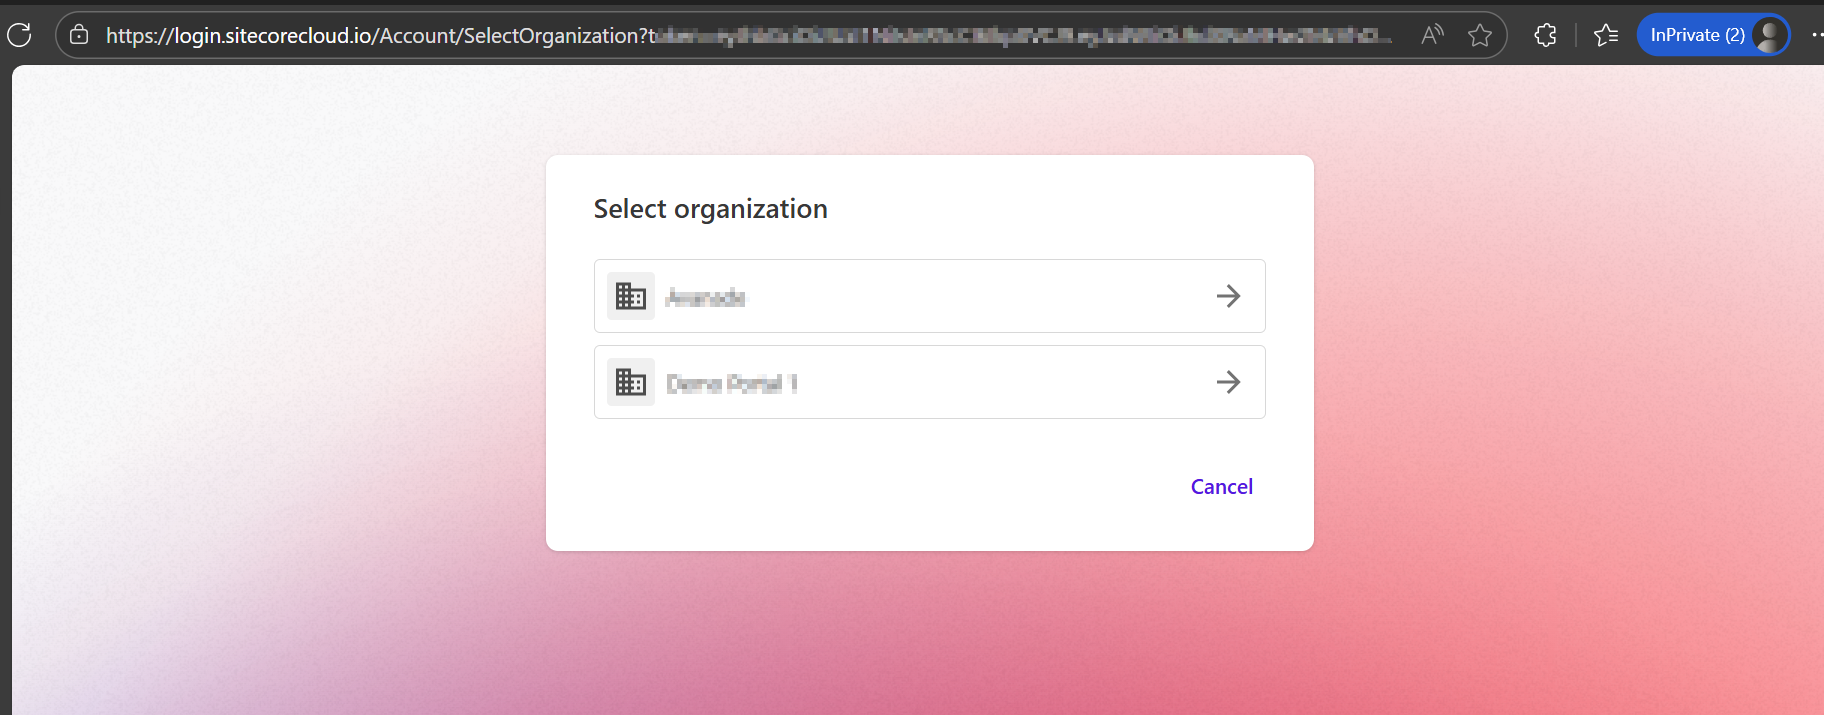Click the building icon beside Avanade
Viewport: 1824px width, 715px height.
[x=631, y=296]
